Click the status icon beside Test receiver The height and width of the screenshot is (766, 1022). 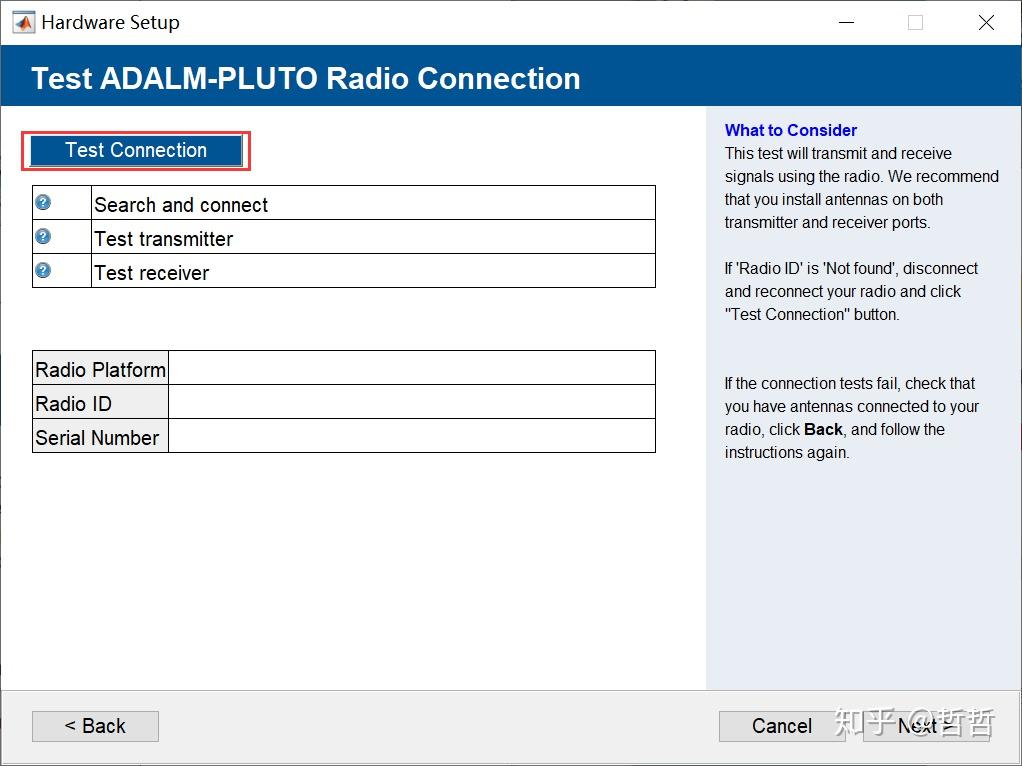coord(43,270)
